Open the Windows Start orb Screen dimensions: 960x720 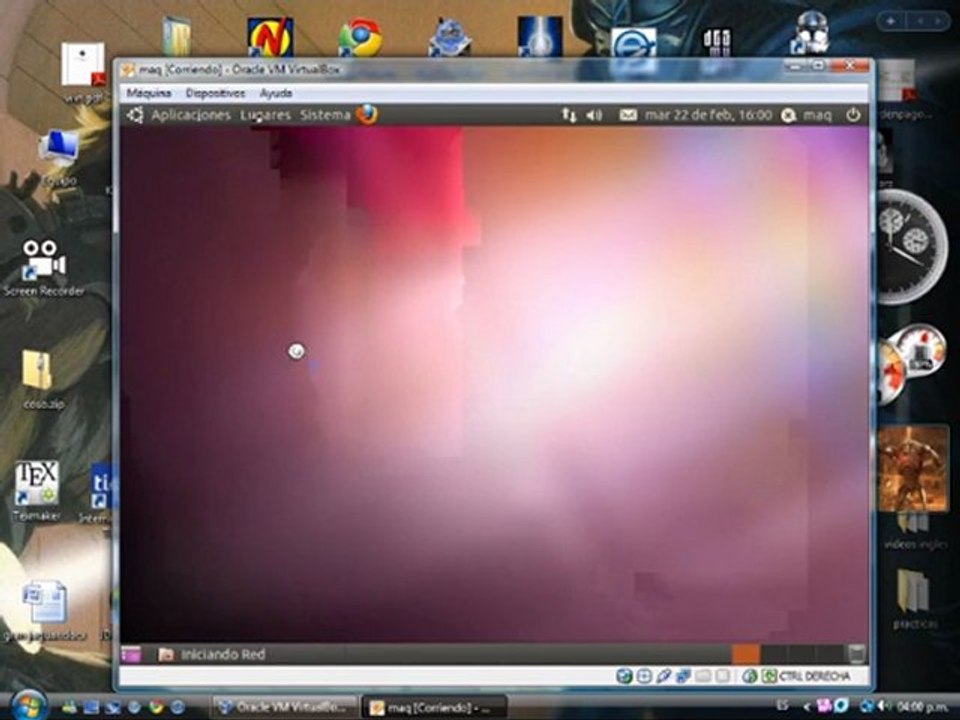pyautogui.click(x=28, y=707)
